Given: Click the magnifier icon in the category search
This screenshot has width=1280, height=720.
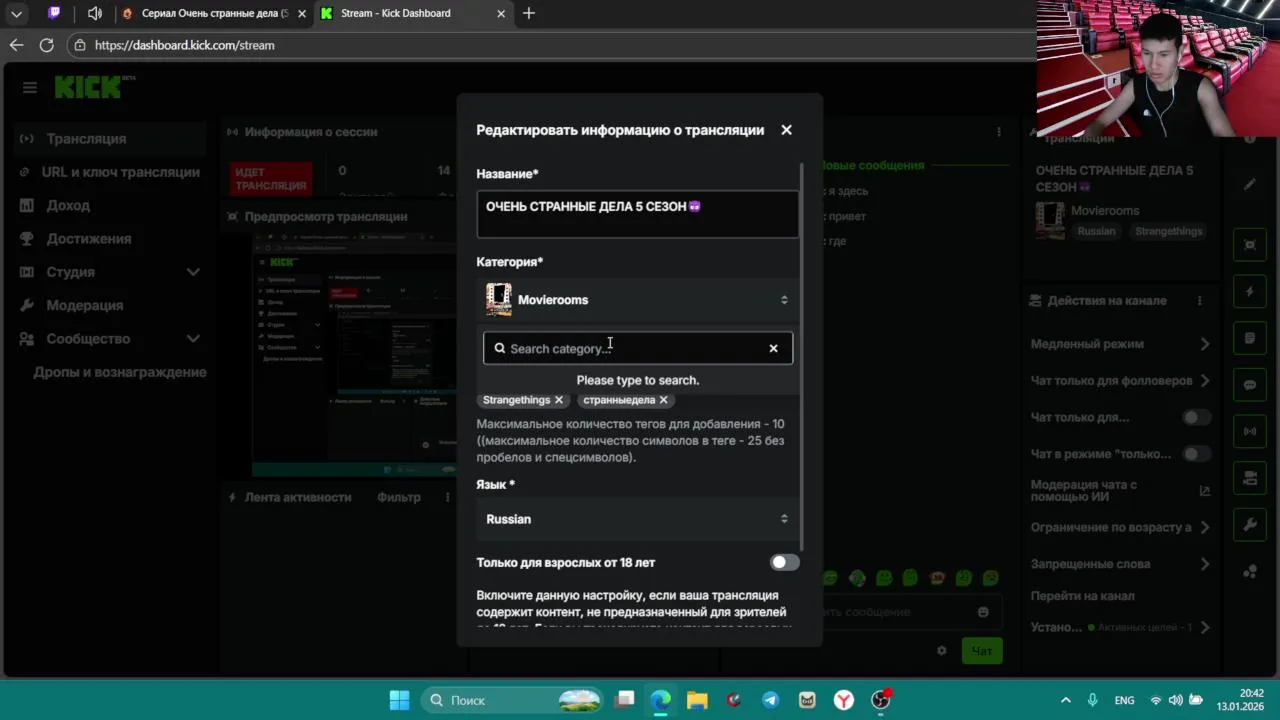Looking at the screenshot, I should pyautogui.click(x=500, y=348).
